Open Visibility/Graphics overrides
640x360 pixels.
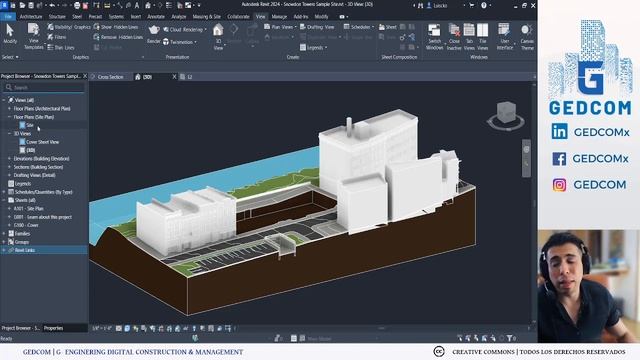69,27
